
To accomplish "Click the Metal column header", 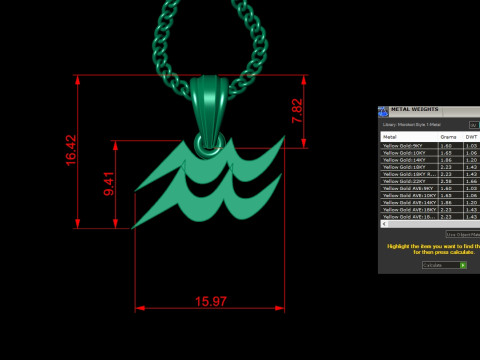I will (409, 137).
